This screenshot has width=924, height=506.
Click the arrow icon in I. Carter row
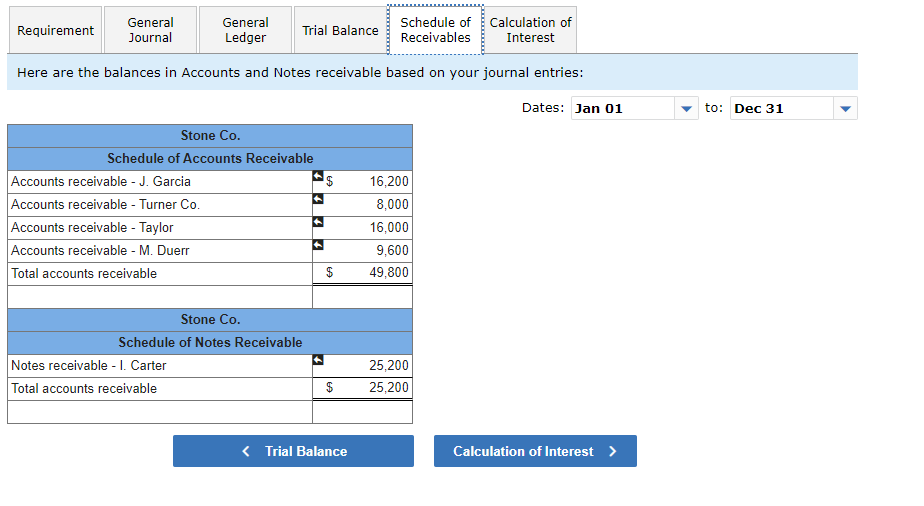coord(318,359)
